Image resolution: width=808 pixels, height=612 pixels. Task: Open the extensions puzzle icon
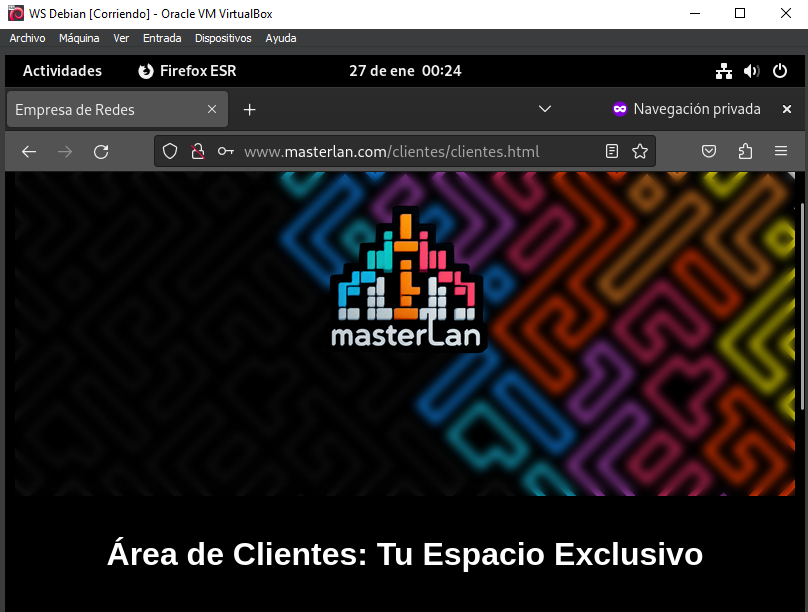(745, 151)
